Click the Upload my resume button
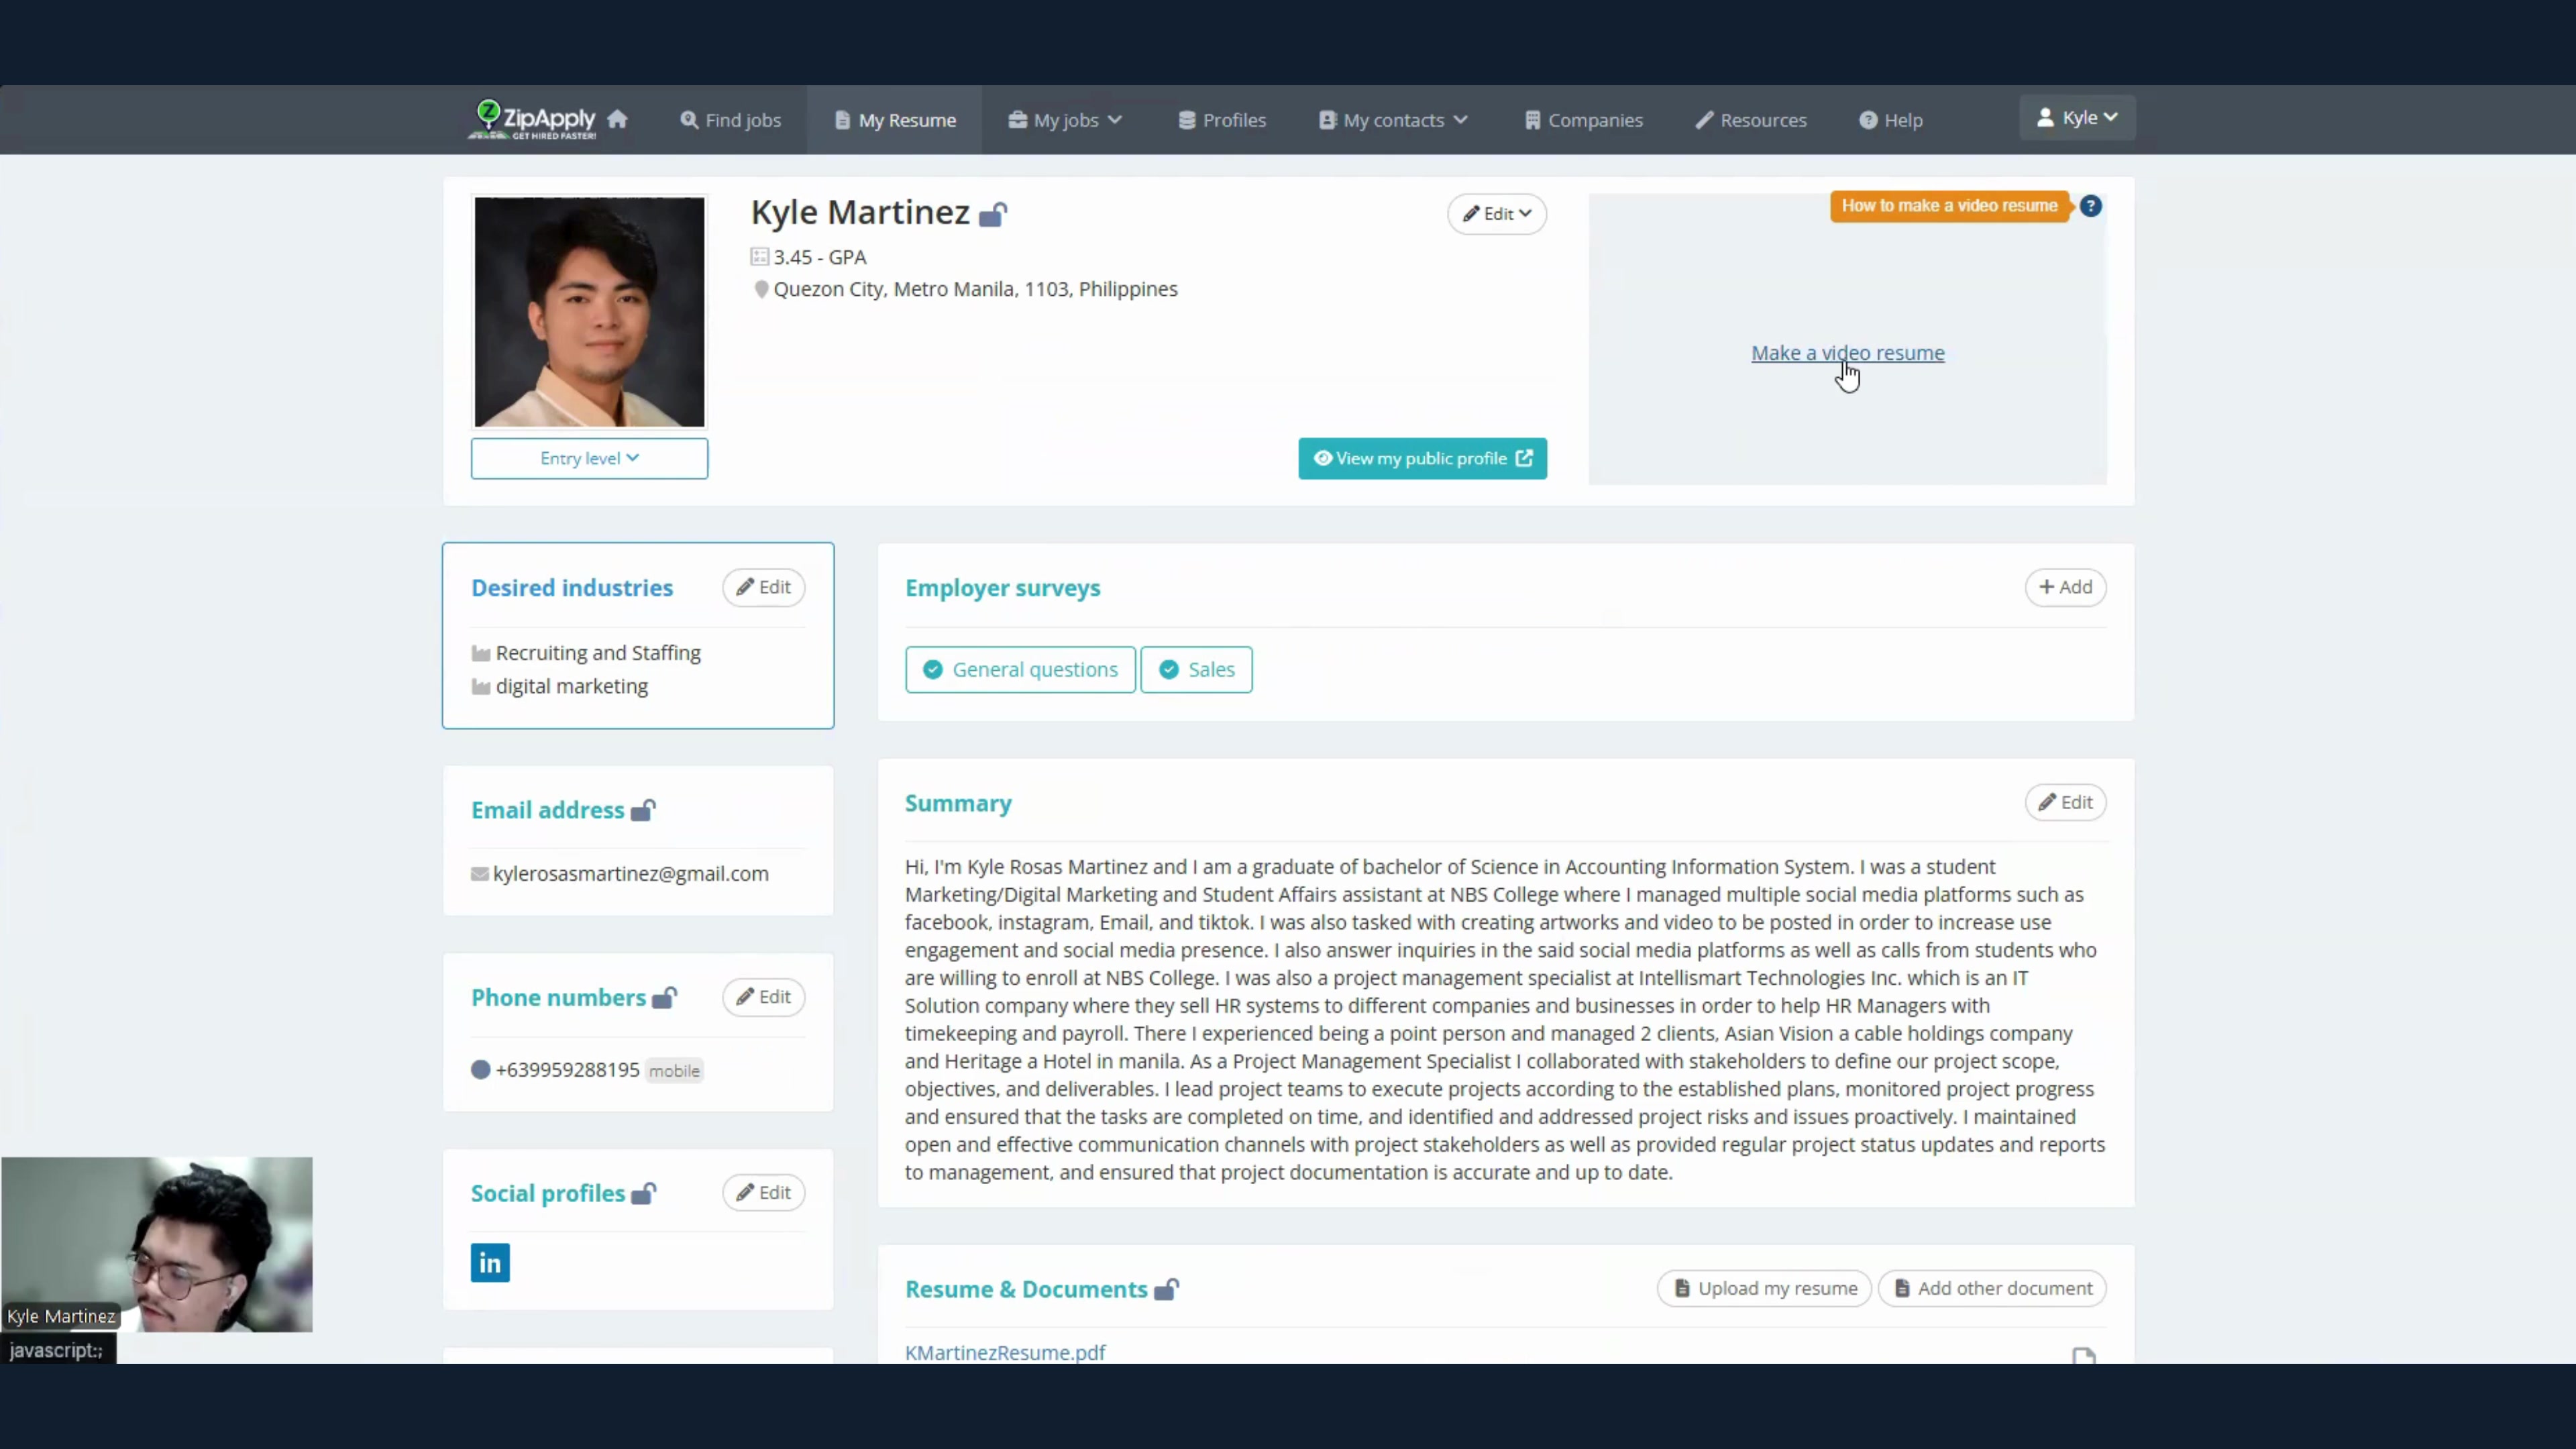 1765,1288
